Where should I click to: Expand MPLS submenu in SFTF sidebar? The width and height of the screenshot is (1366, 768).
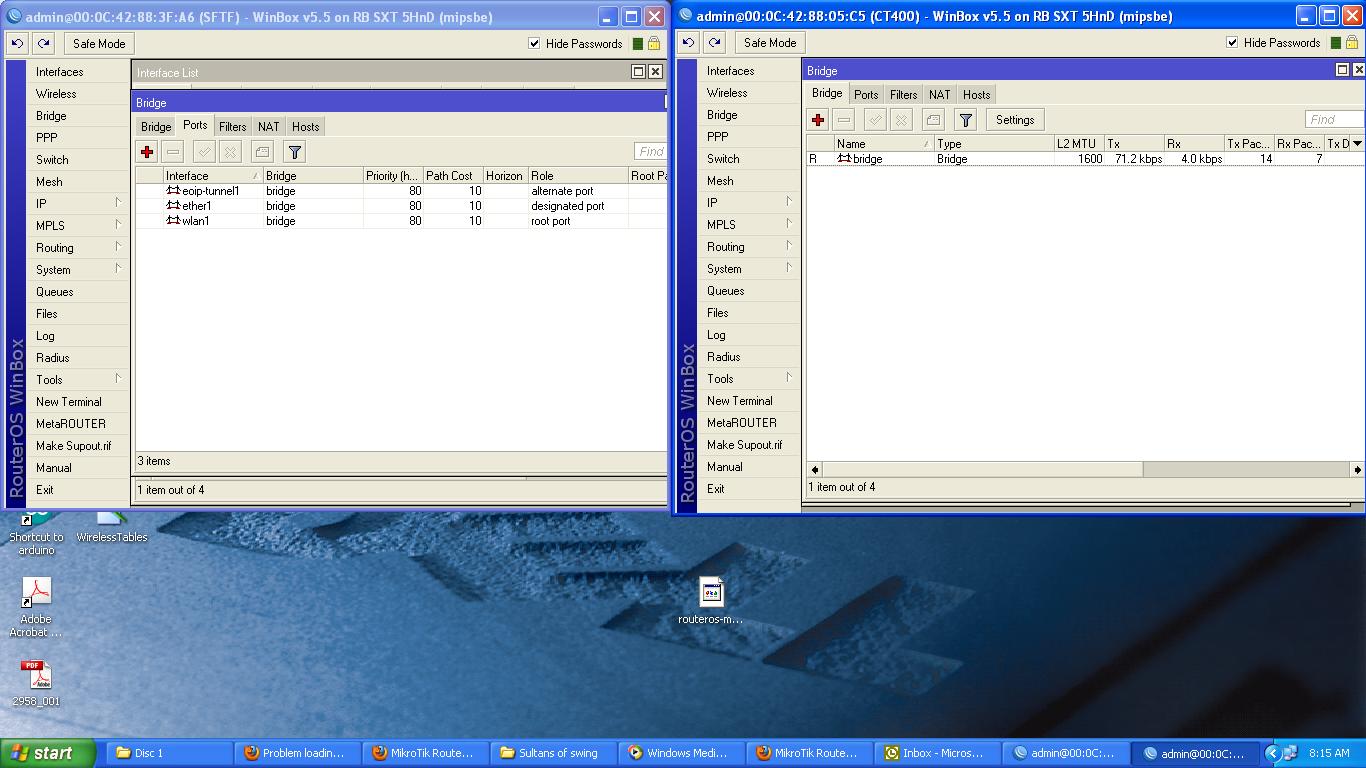click(118, 225)
